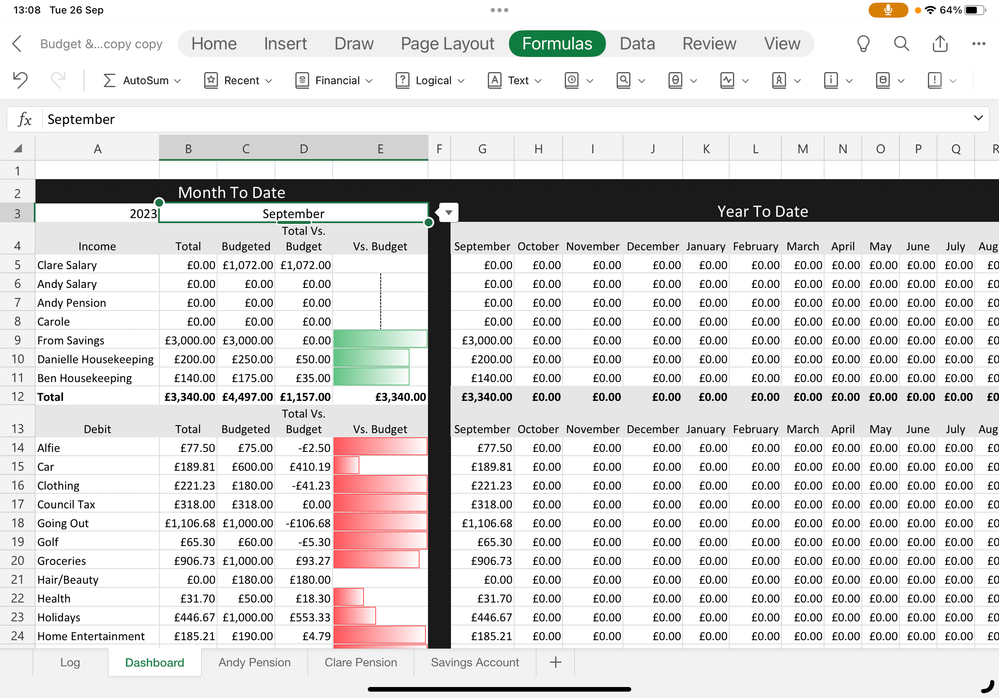This screenshot has width=999, height=698.
Task: Open Recent functions list
Action: pos(238,80)
